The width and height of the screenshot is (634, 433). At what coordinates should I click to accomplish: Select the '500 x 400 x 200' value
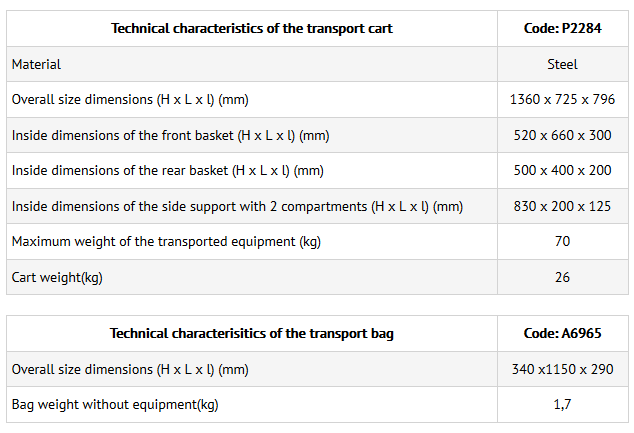pyautogui.click(x=562, y=170)
